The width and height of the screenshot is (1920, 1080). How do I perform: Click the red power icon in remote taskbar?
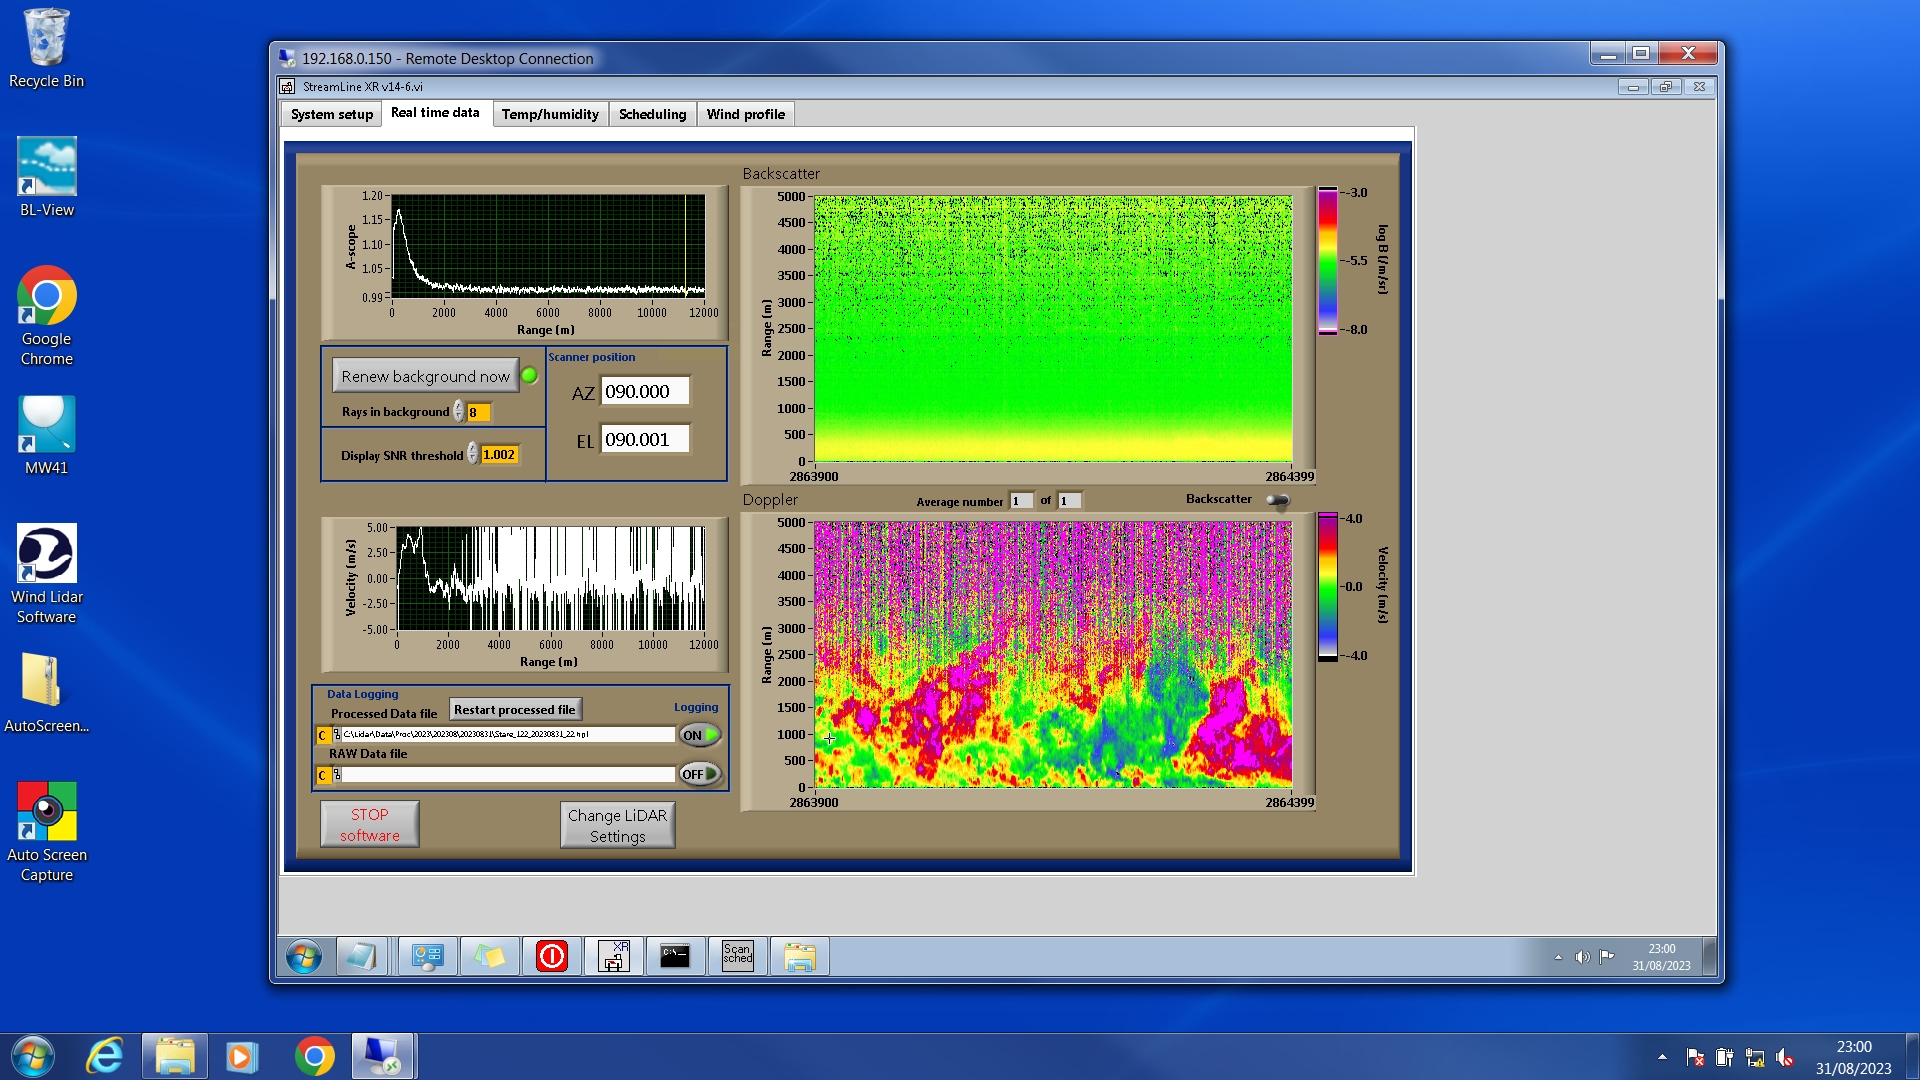552,957
